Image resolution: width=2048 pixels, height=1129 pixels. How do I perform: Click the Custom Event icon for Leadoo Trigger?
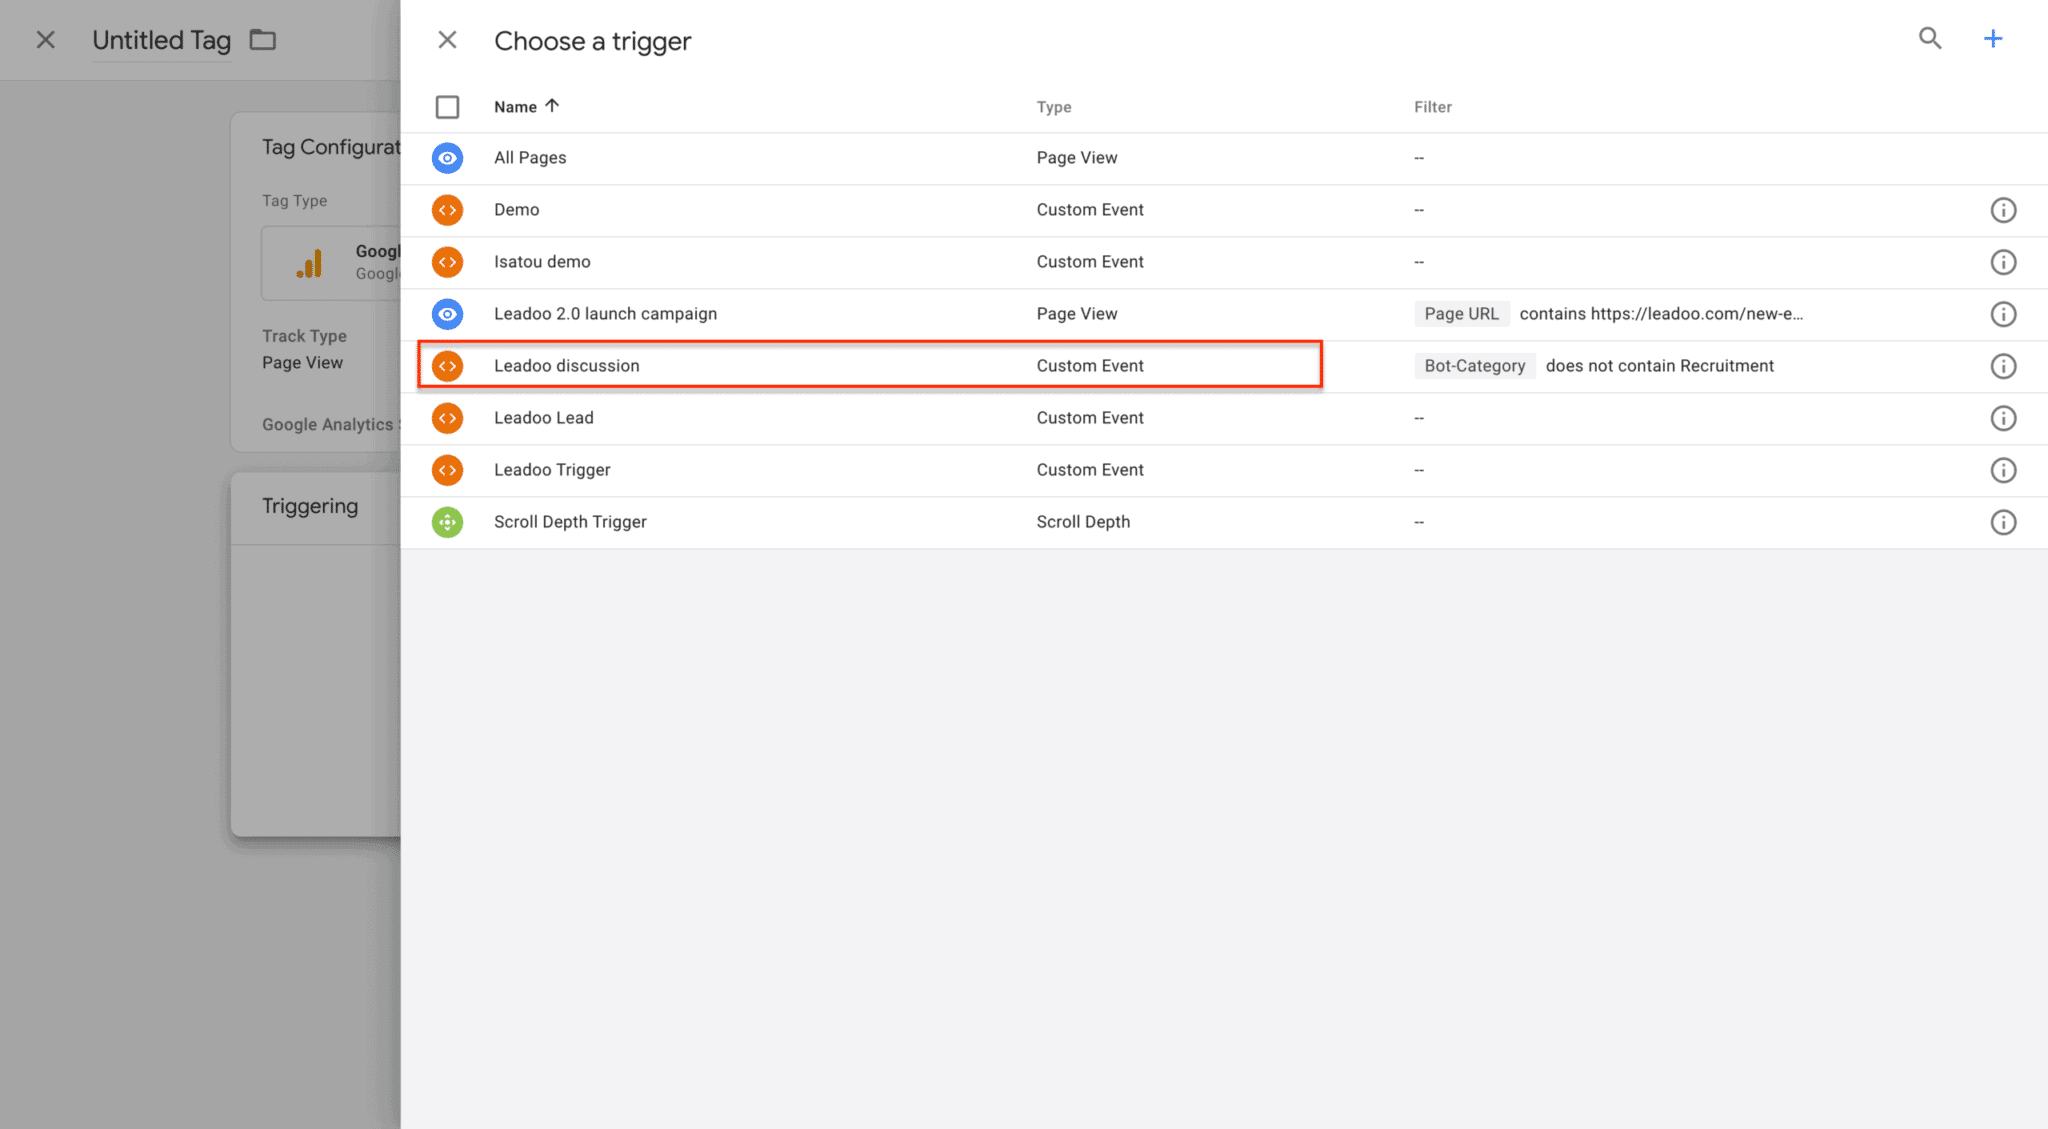tap(447, 470)
